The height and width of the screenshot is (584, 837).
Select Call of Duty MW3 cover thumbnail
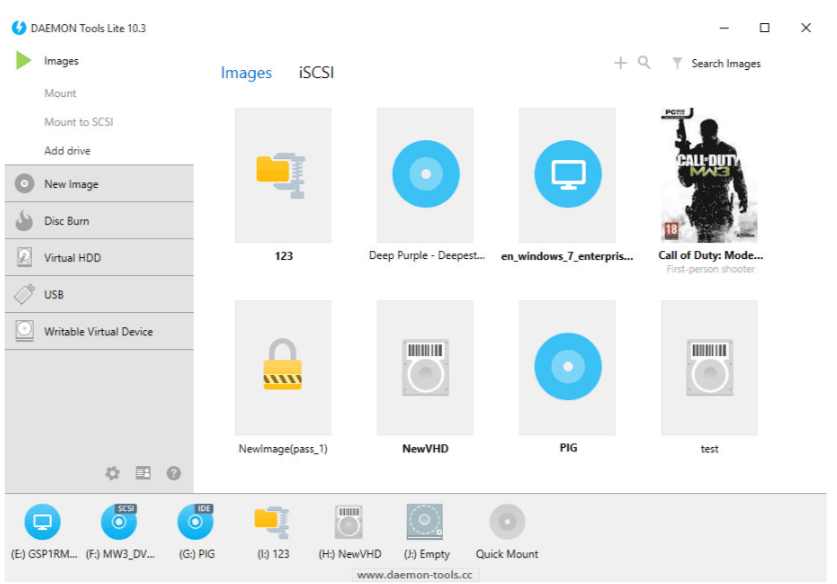coord(709,175)
